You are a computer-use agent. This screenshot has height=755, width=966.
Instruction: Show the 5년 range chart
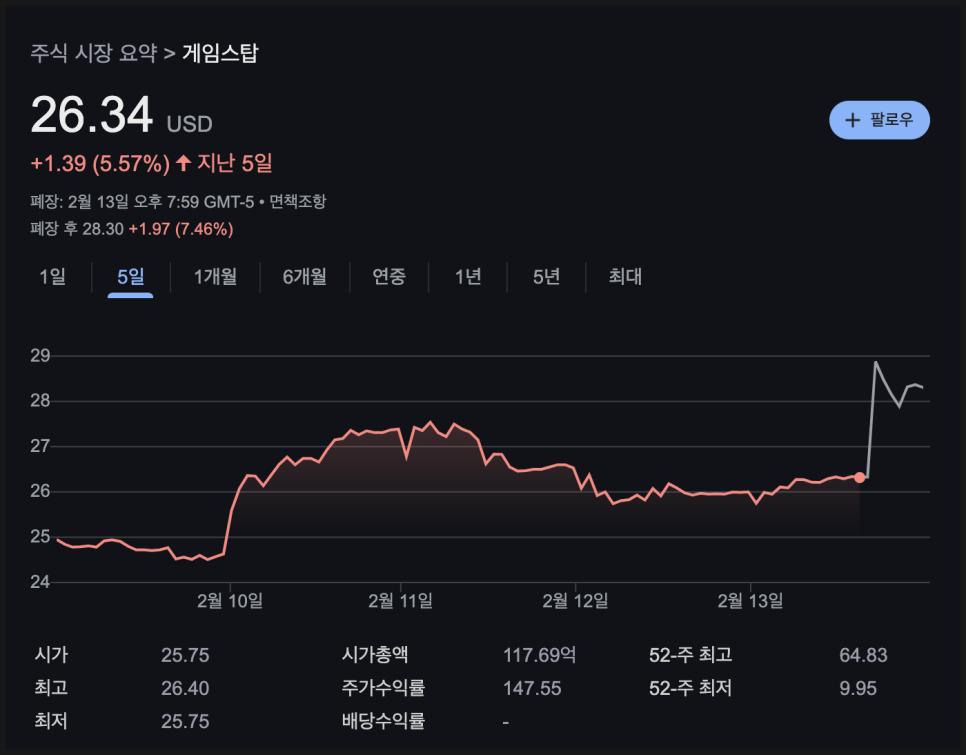[546, 277]
